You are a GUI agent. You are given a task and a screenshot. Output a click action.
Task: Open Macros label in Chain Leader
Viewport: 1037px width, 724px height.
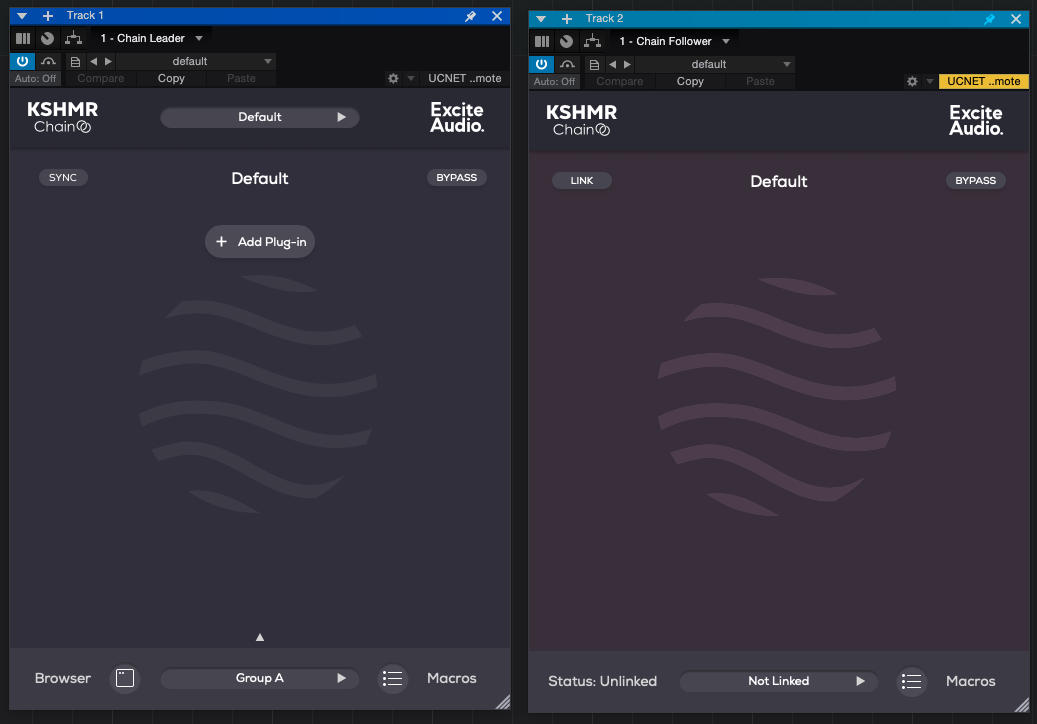(x=452, y=678)
